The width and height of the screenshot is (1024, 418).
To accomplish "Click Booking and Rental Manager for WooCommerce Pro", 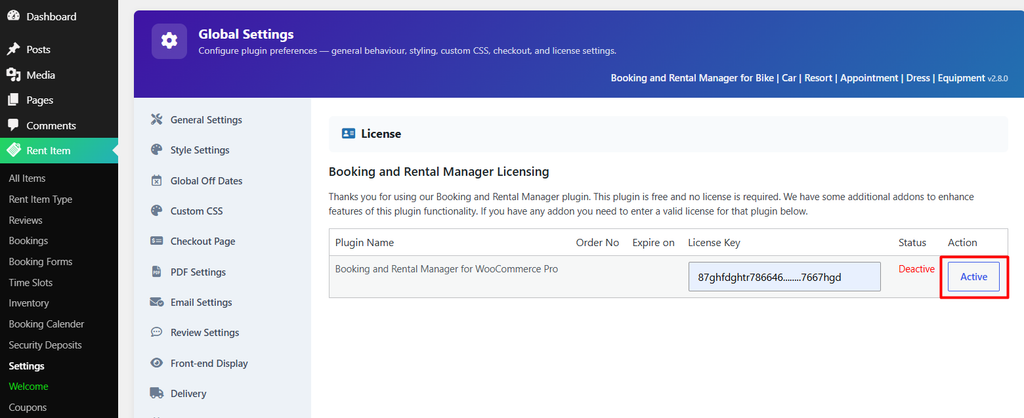I will tap(447, 268).
